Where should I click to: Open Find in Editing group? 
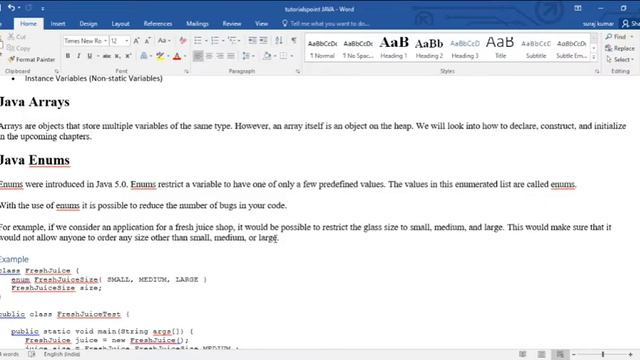pos(616,37)
